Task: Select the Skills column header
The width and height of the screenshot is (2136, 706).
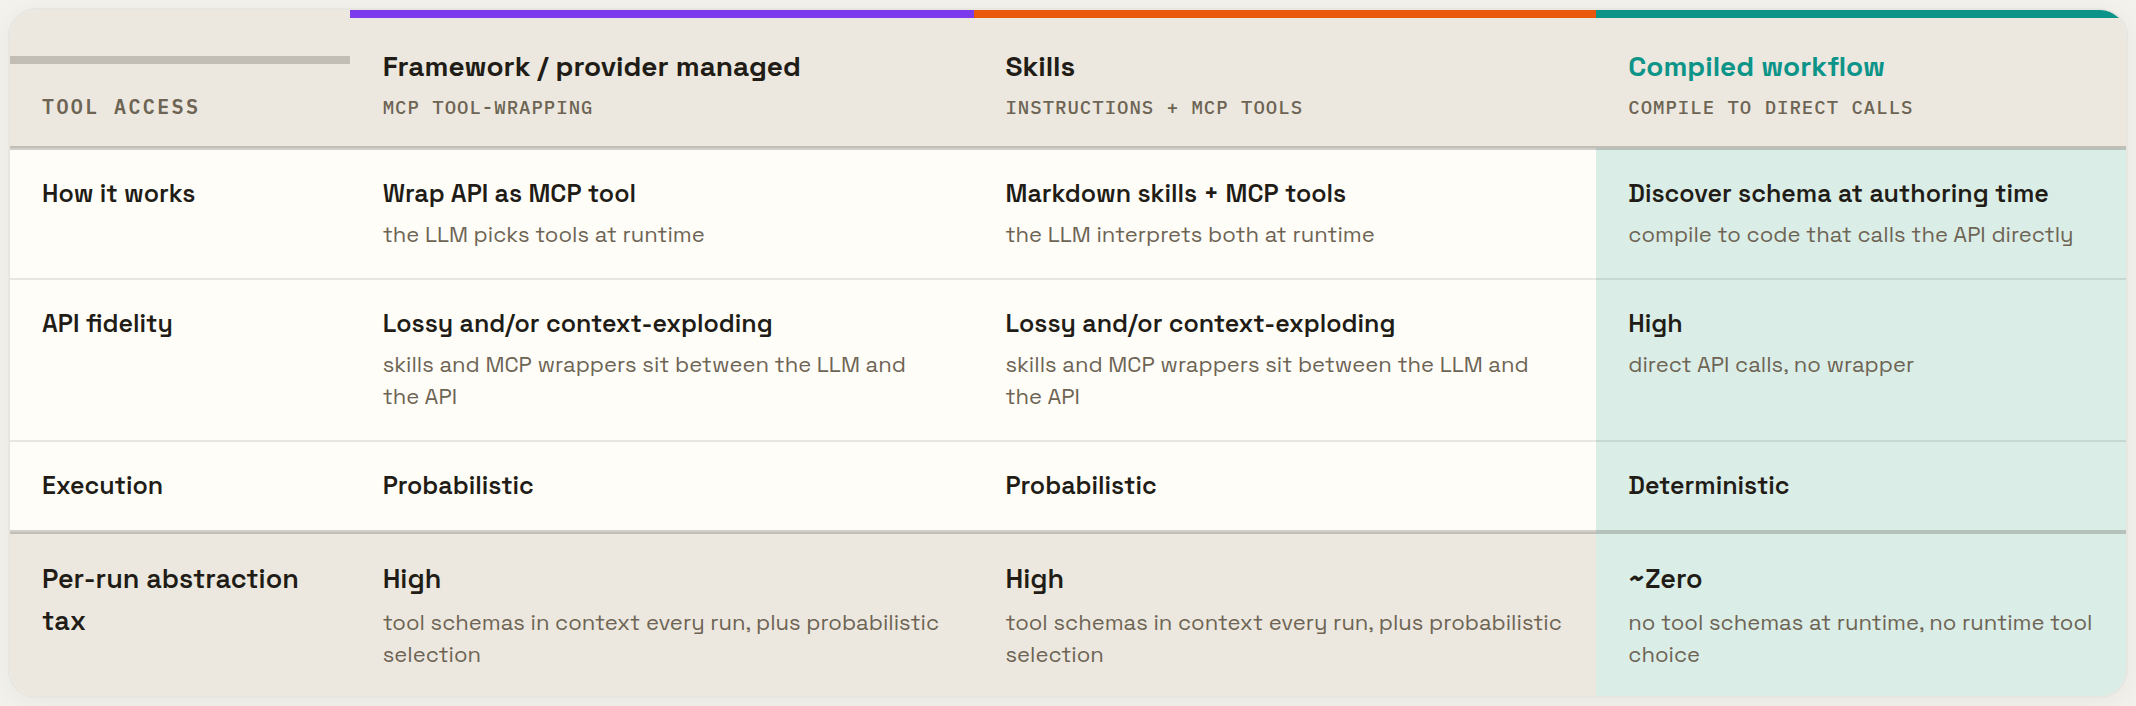Action: [x=1040, y=67]
